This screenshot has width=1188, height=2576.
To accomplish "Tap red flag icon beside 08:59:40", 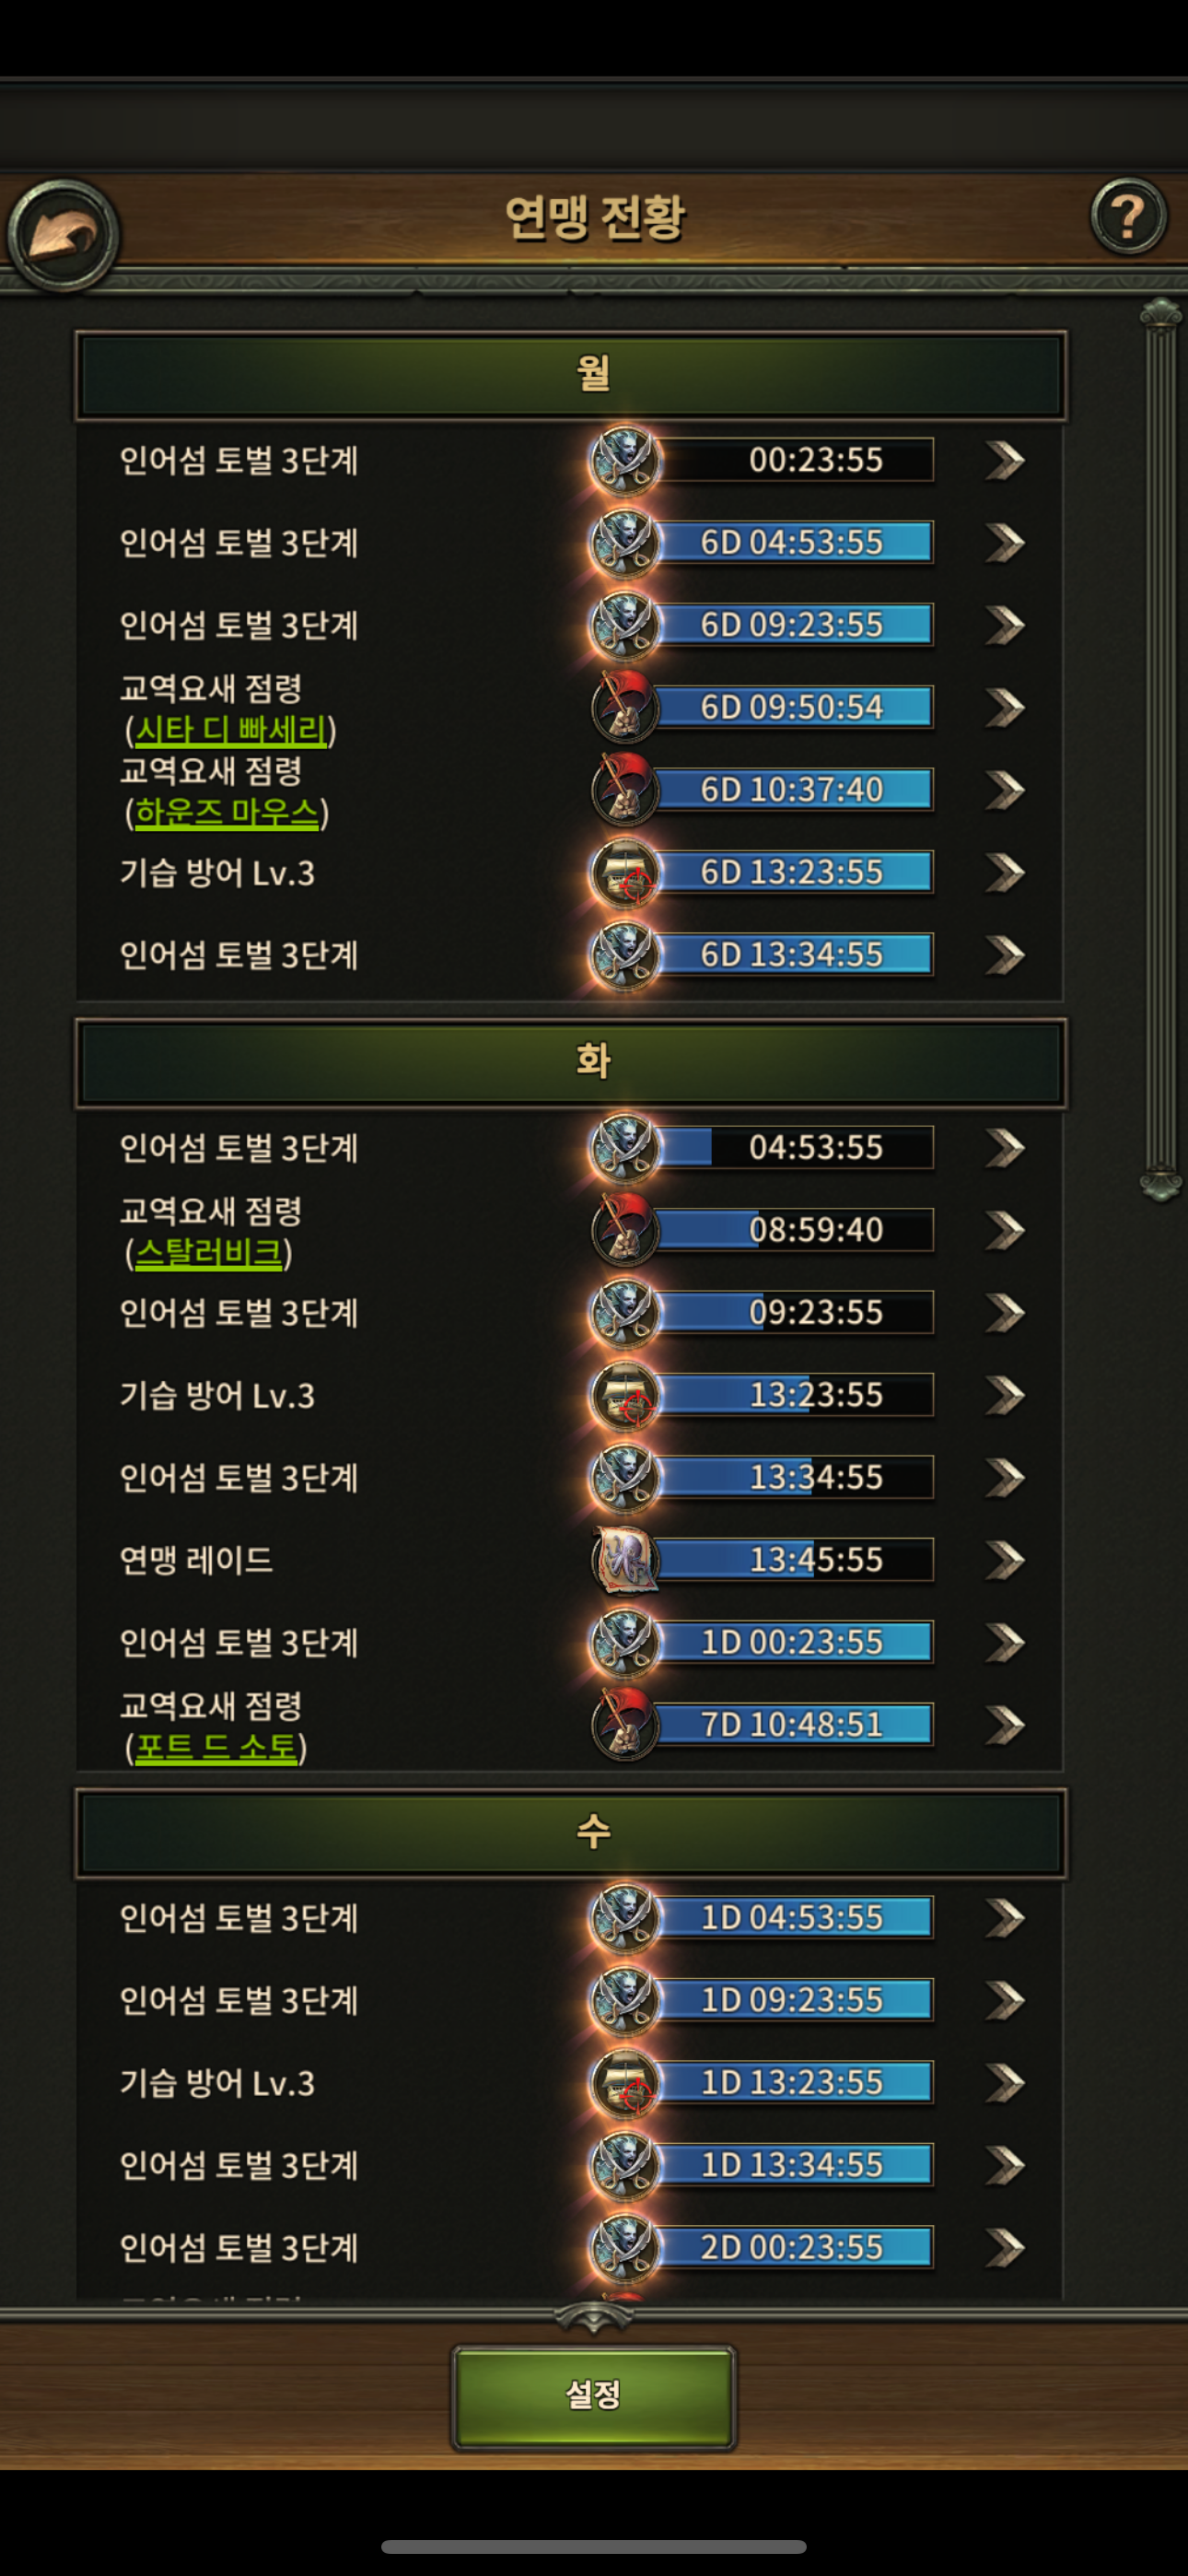I will (625, 1230).
